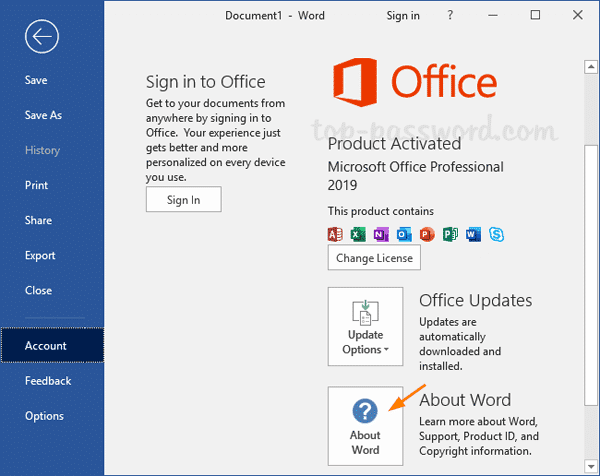Click the Office logo
Viewport: 600px width, 476px height.
pos(415,82)
